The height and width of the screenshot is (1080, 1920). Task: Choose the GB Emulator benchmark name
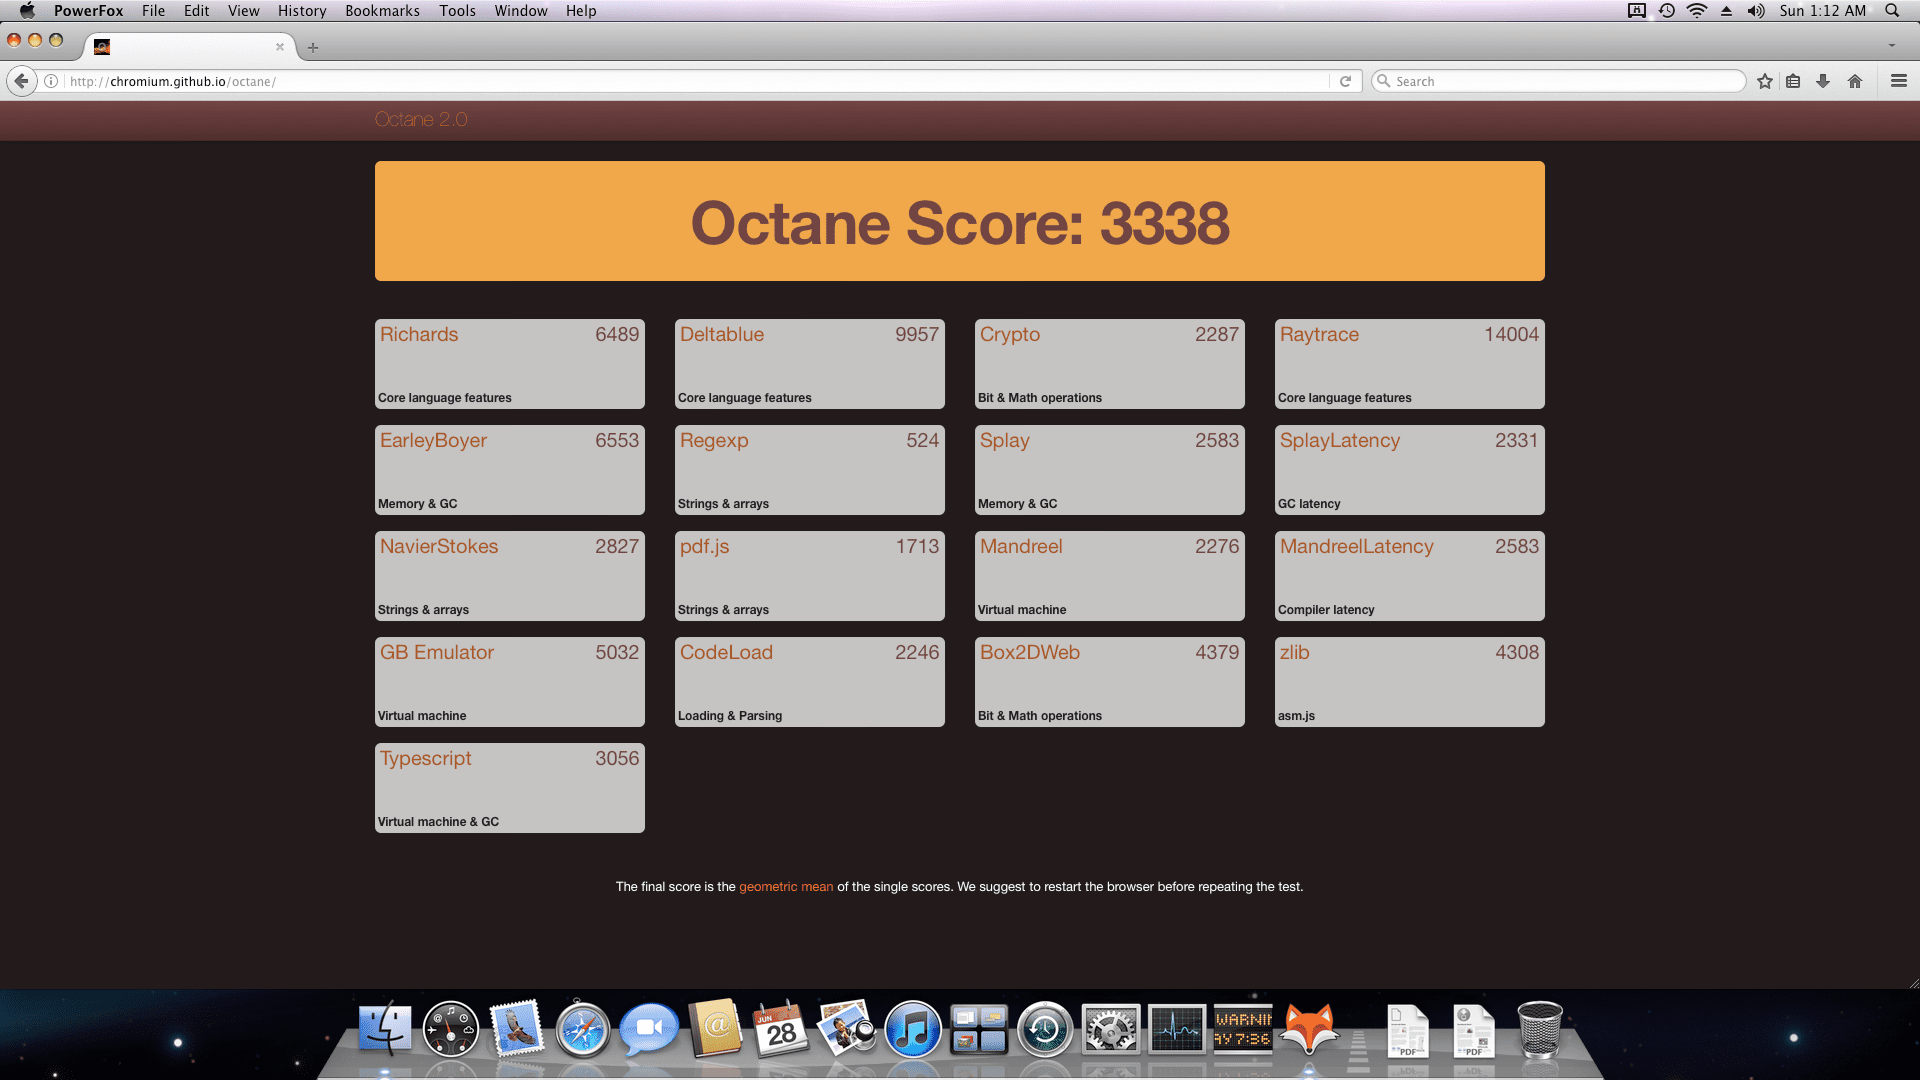tap(437, 653)
